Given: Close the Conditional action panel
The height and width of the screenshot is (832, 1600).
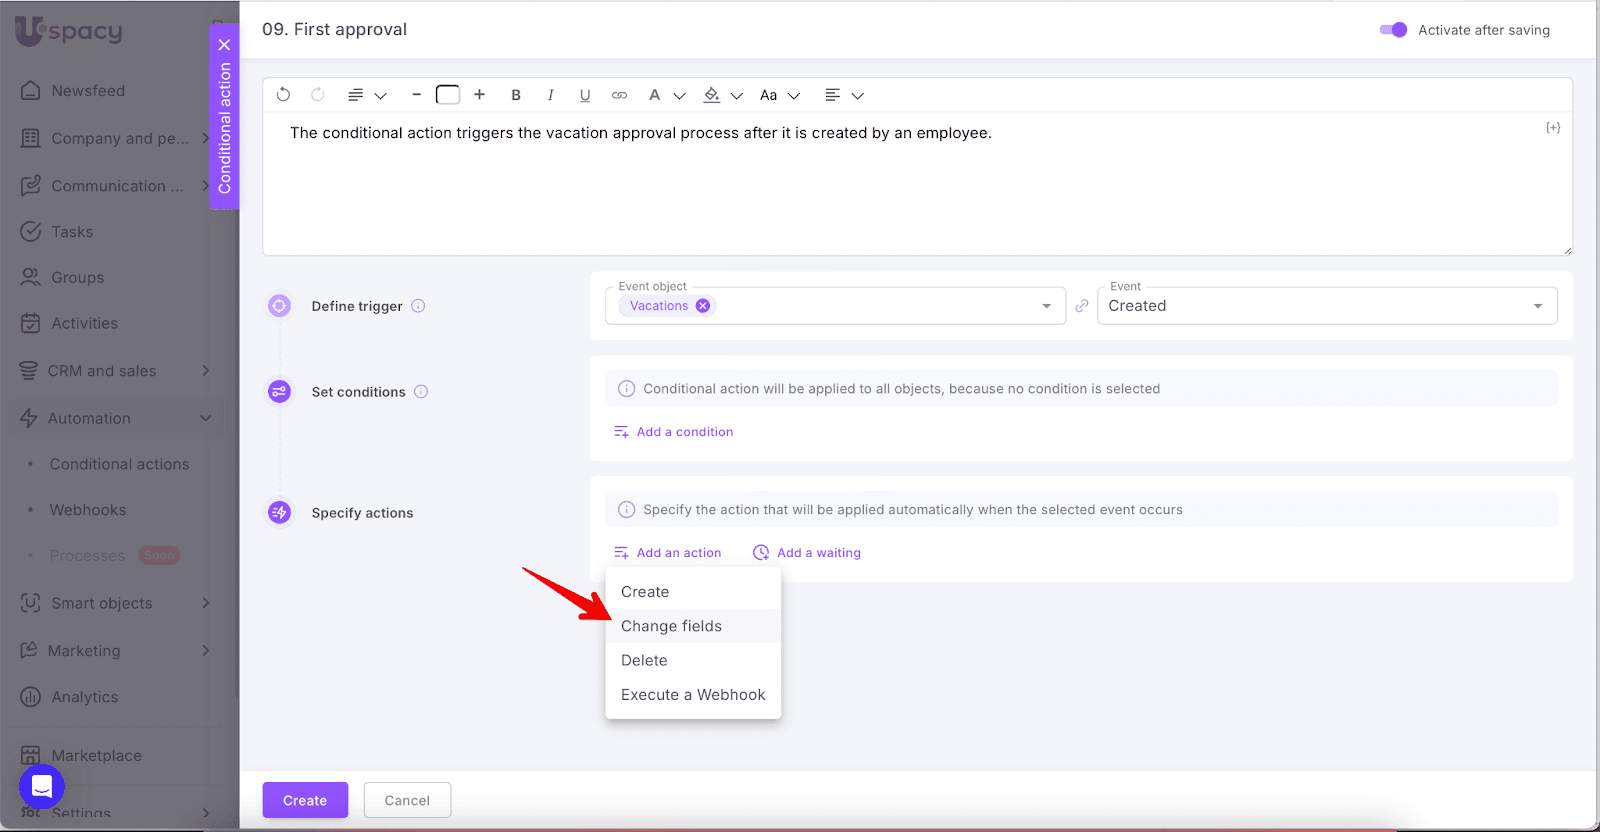Looking at the screenshot, I should coord(224,45).
